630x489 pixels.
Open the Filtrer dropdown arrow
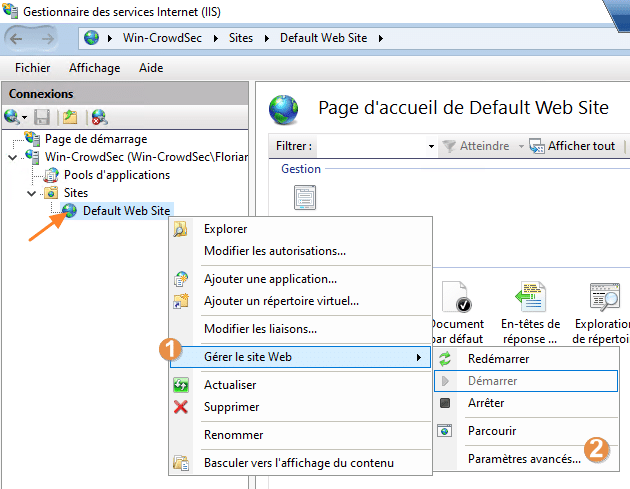(x=431, y=147)
